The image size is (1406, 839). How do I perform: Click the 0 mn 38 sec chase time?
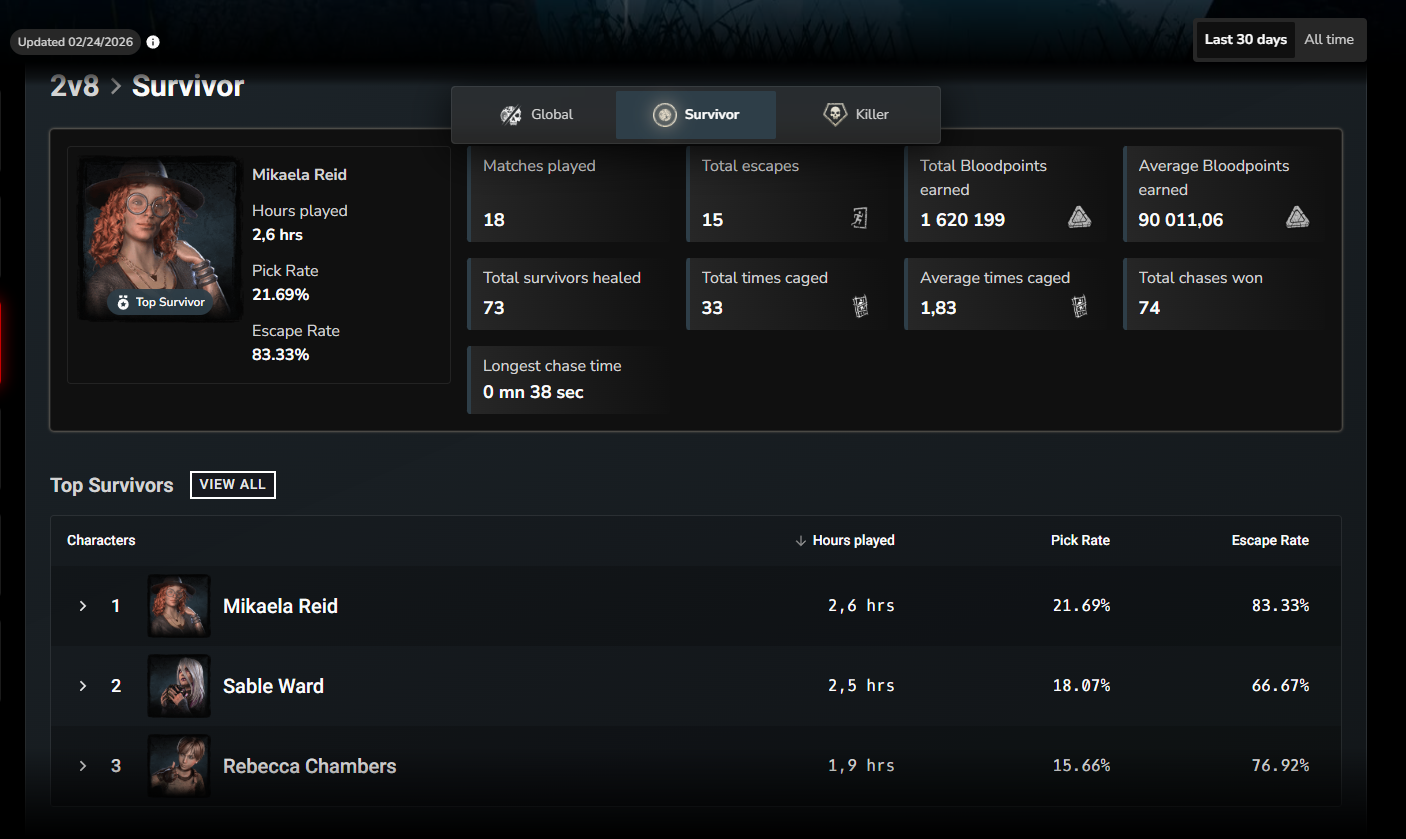(x=533, y=392)
